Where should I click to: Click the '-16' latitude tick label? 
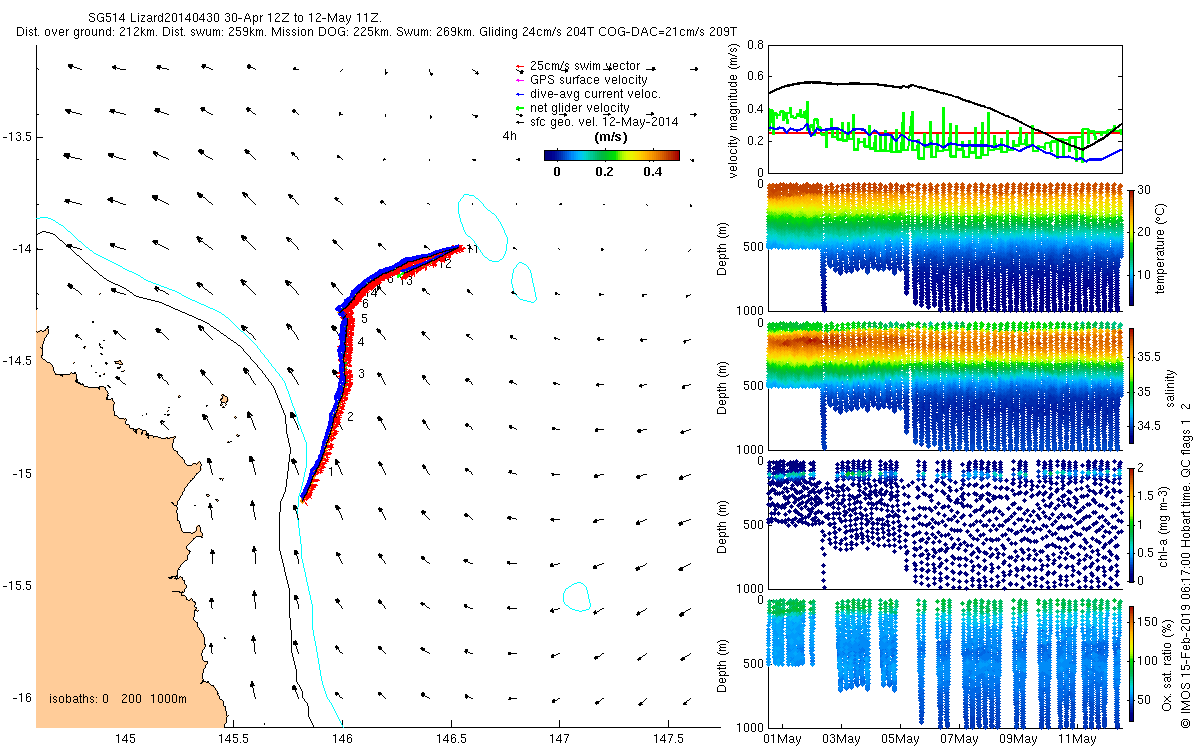[22, 698]
